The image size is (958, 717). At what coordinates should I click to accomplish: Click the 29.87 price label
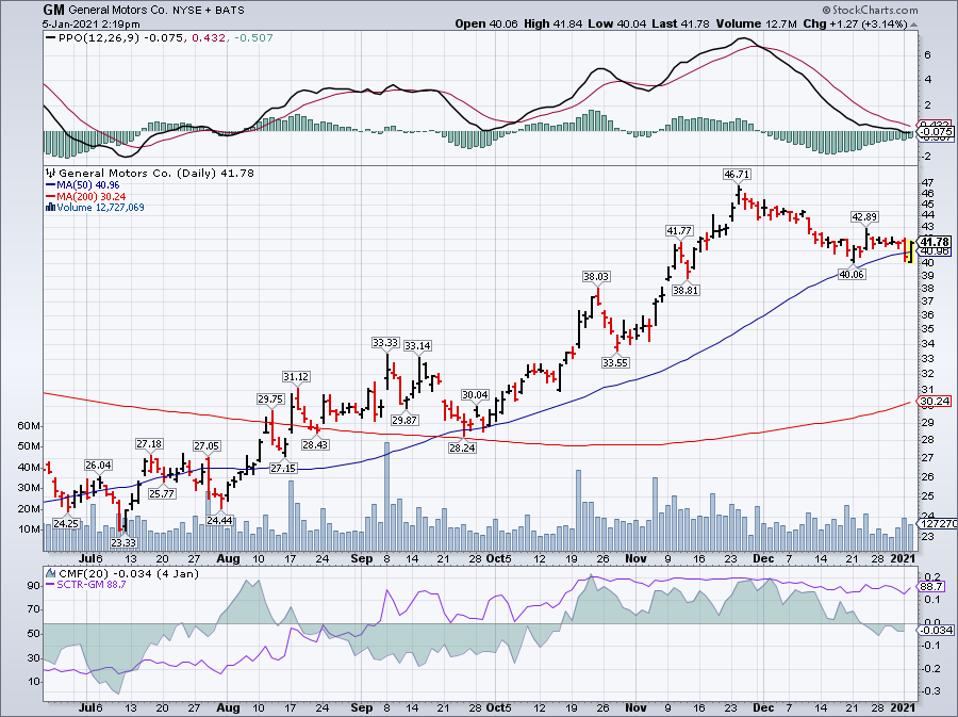click(x=404, y=420)
